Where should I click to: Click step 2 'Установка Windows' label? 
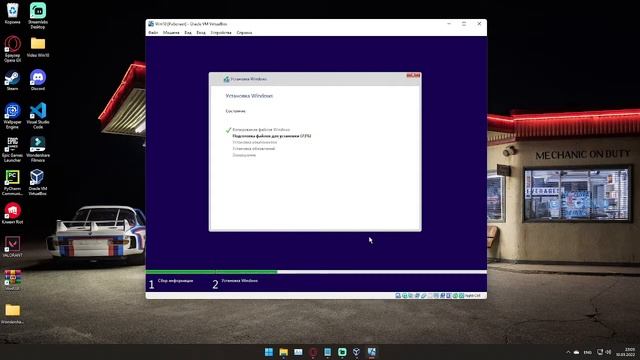[240, 281]
